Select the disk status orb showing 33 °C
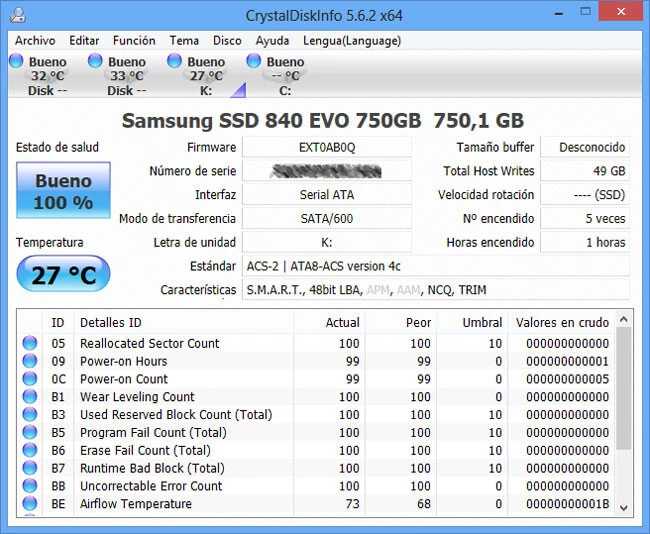This screenshot has width=650, height=534. 95,62
